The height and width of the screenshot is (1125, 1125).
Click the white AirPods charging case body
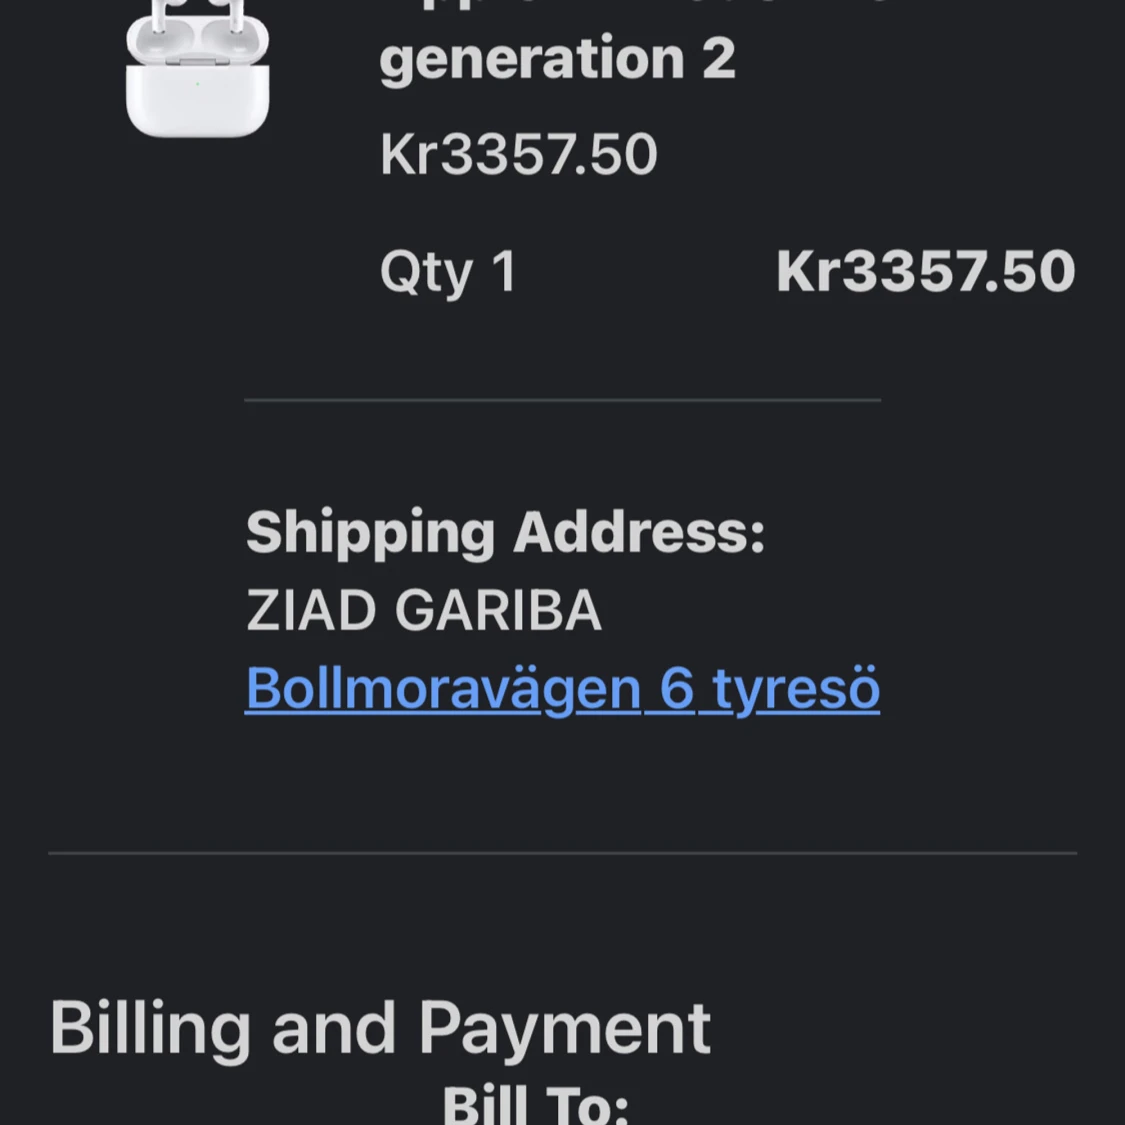(x=197, y=102)
